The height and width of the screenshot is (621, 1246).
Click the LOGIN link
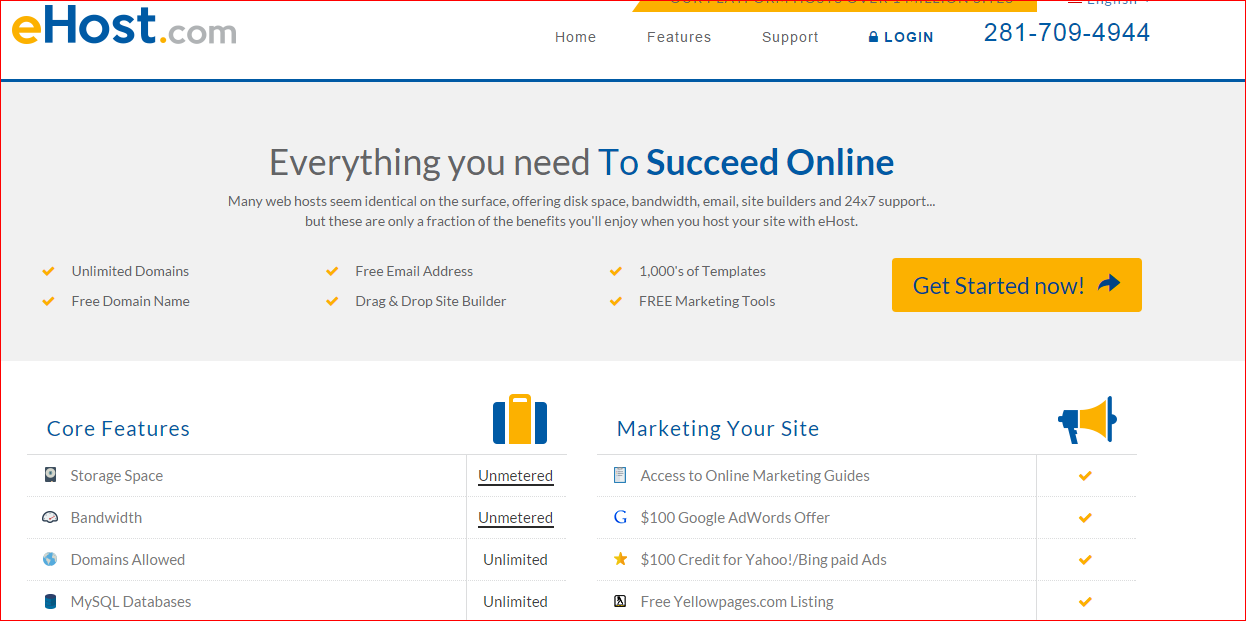(x=909, y=37)
